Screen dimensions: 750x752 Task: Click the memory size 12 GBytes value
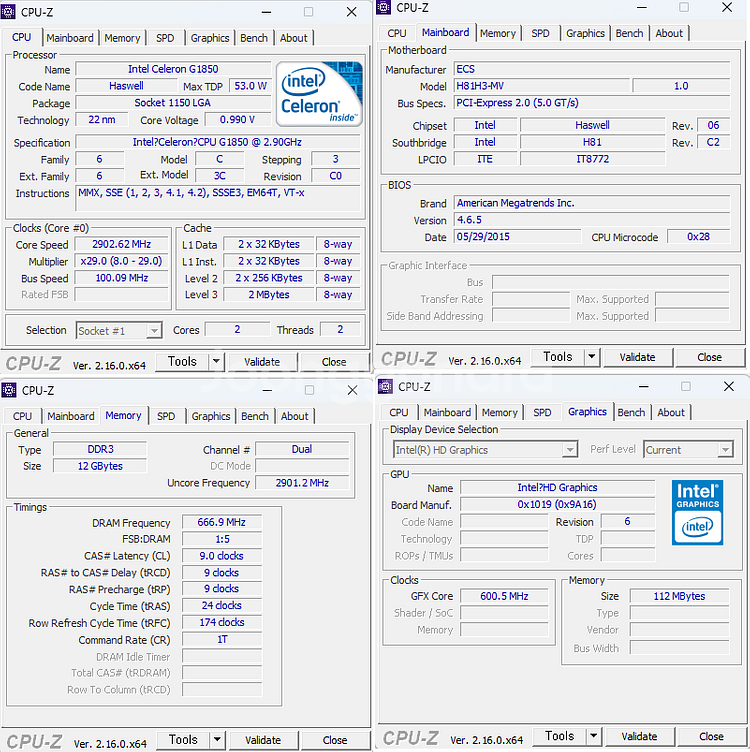(100, 466)
